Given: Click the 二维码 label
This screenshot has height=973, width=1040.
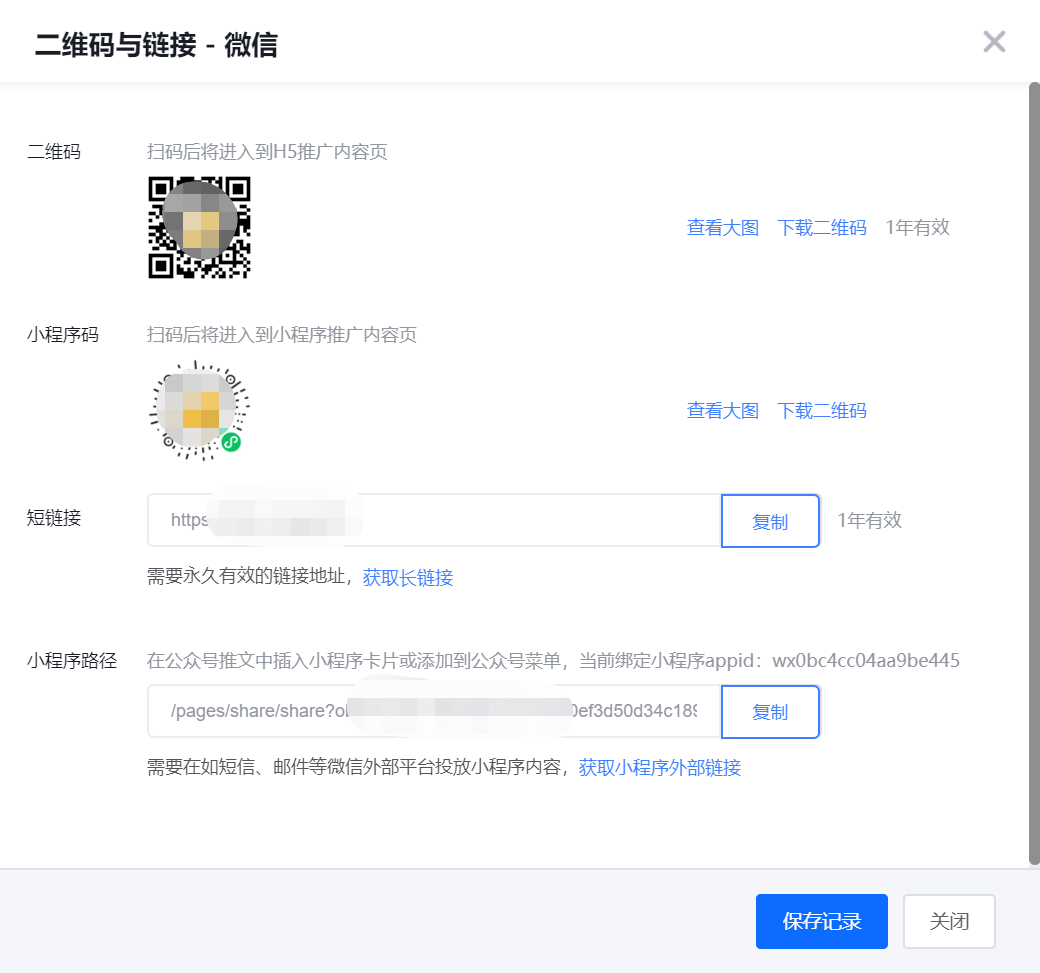Looking at the screenshot, I should coord(54,152).
